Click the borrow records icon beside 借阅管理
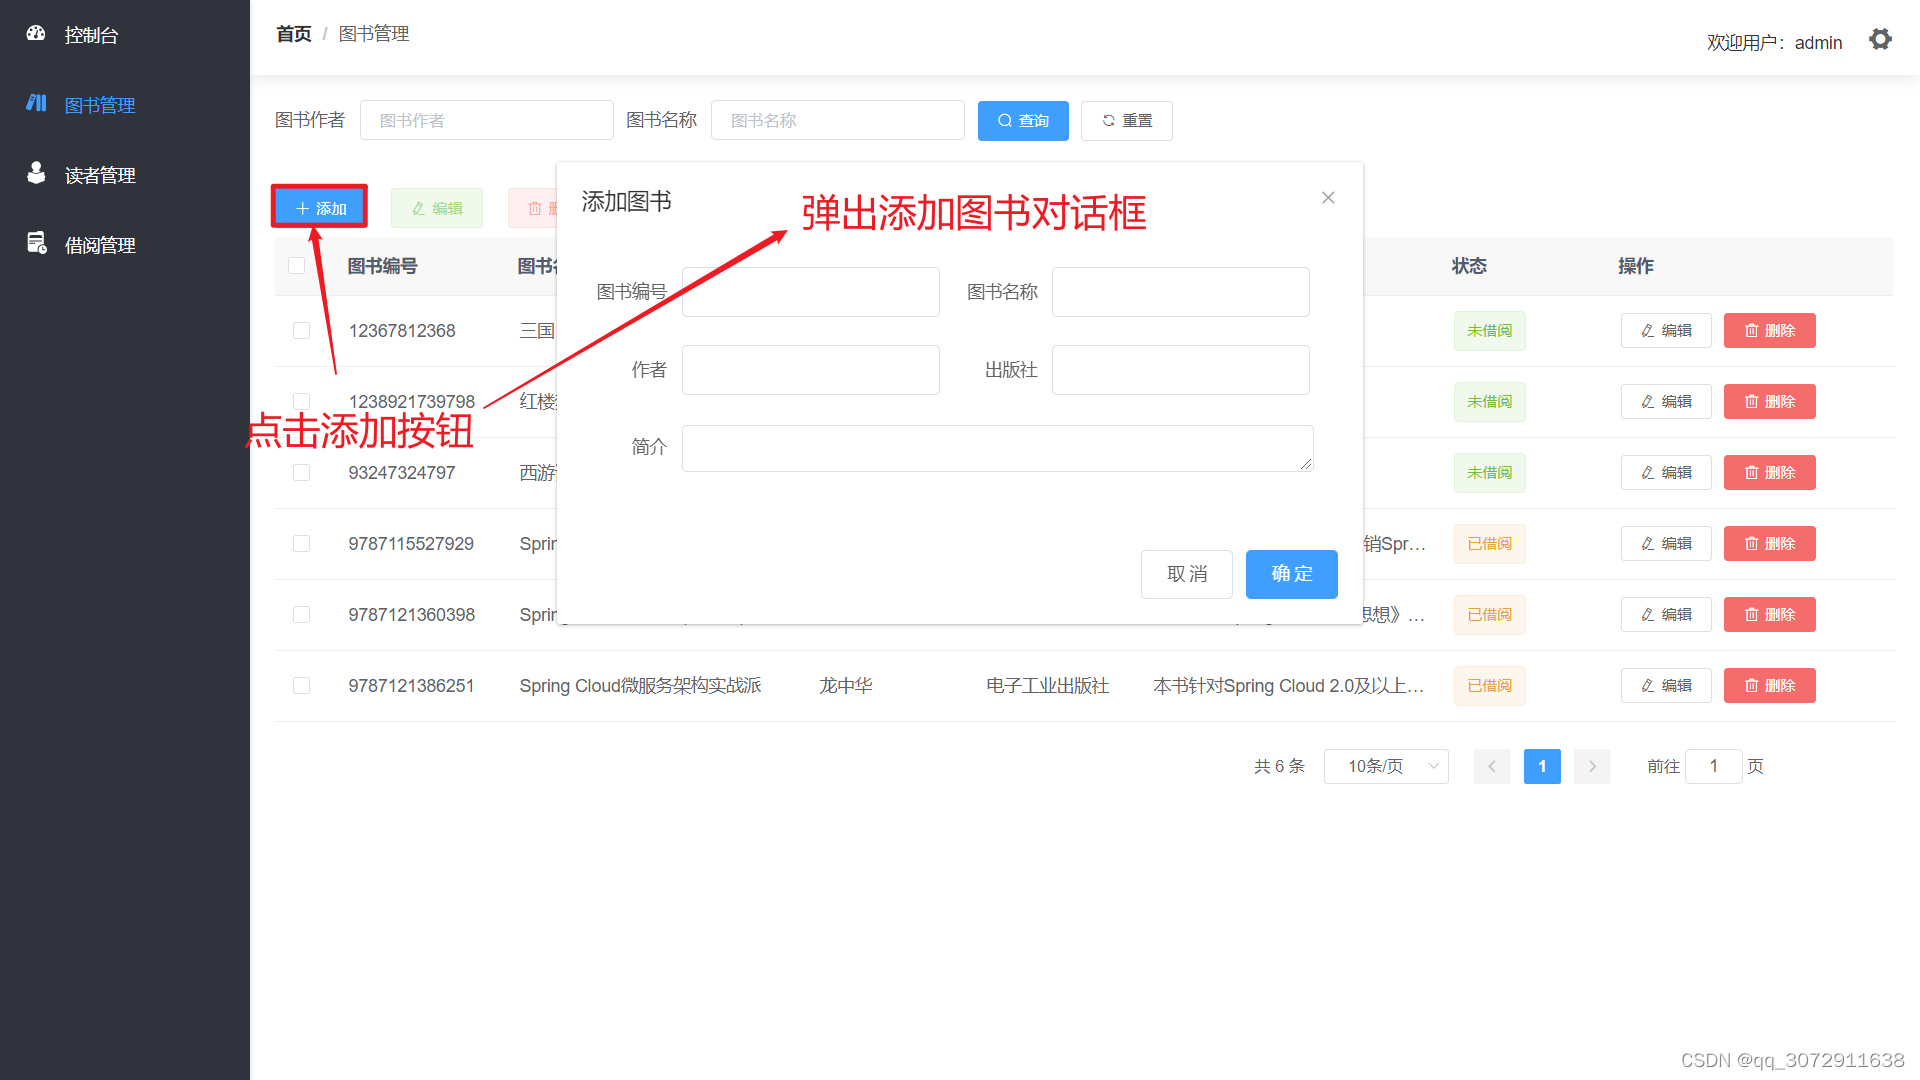Screen dimensions: 1920x1080 tap(37, 243)
